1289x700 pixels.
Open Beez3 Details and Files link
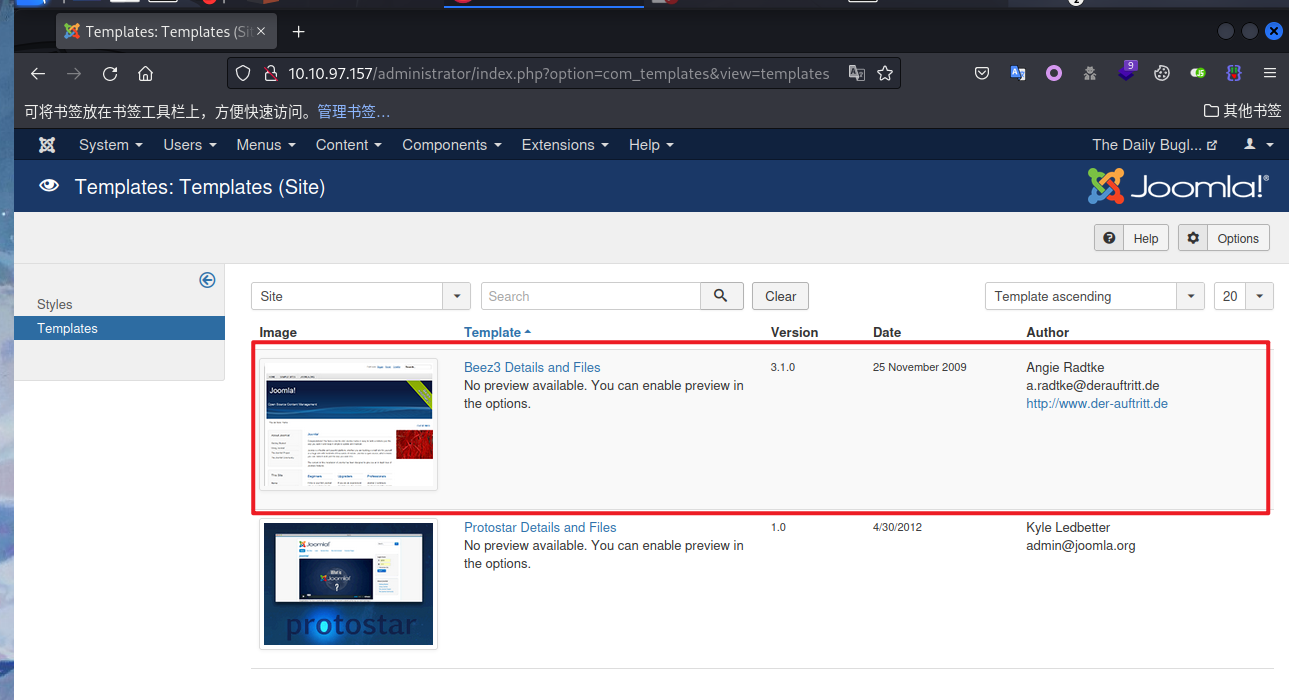pyautogui.click(x=532, y=367)
